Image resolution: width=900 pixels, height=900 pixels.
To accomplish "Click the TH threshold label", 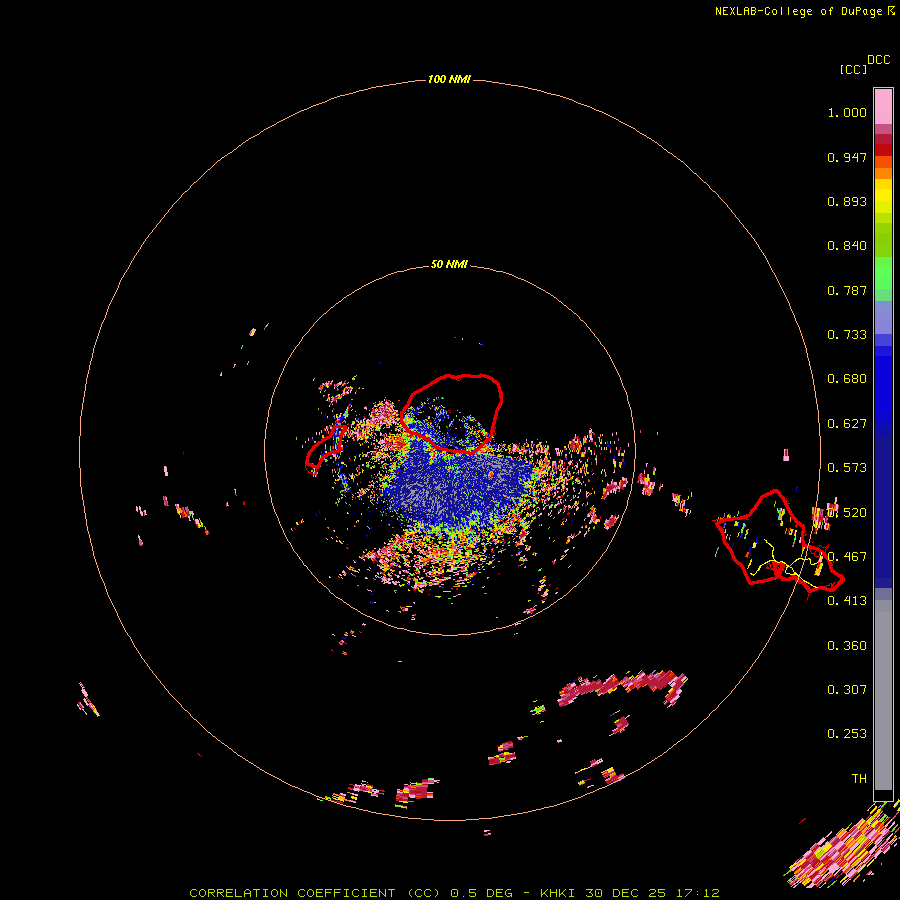I will (859, 779).
